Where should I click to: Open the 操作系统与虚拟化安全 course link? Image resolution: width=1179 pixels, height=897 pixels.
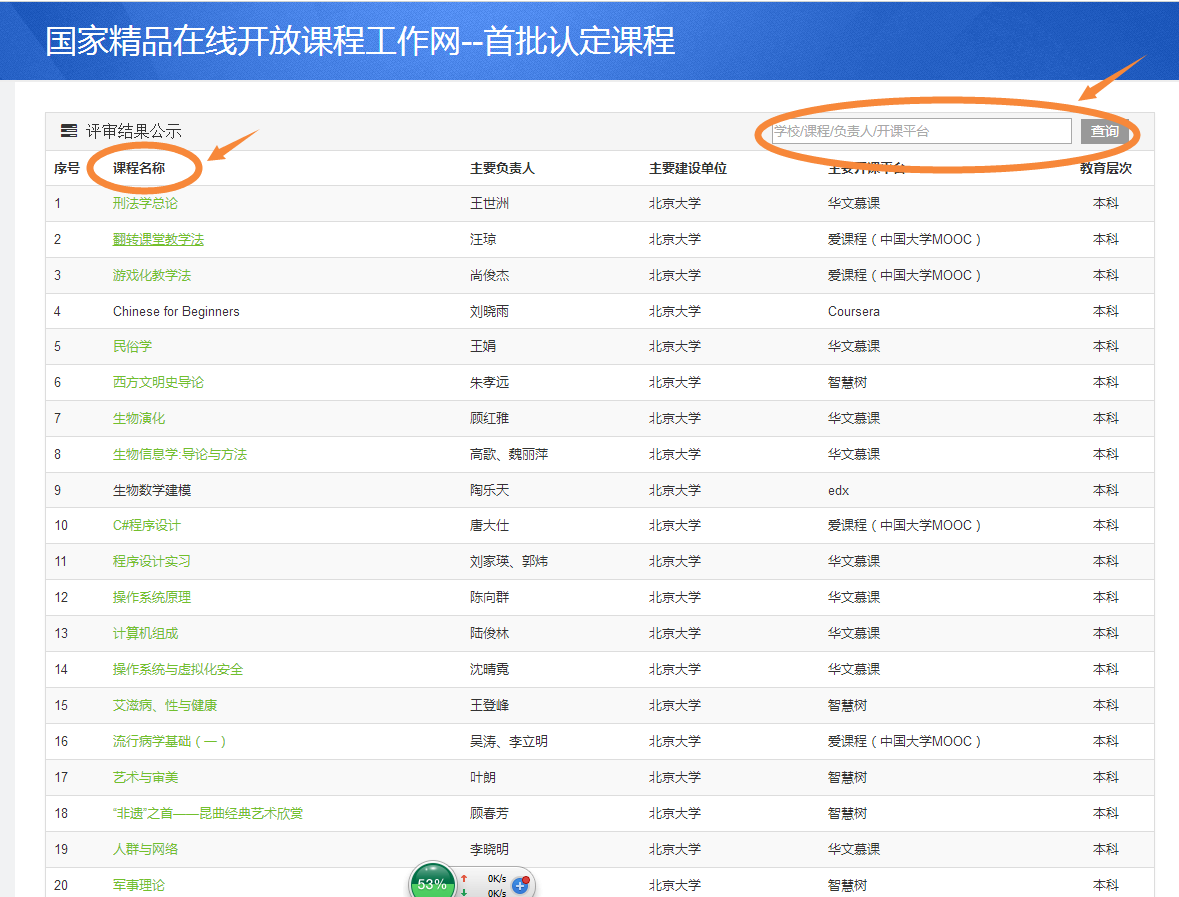tap(177, 669)
